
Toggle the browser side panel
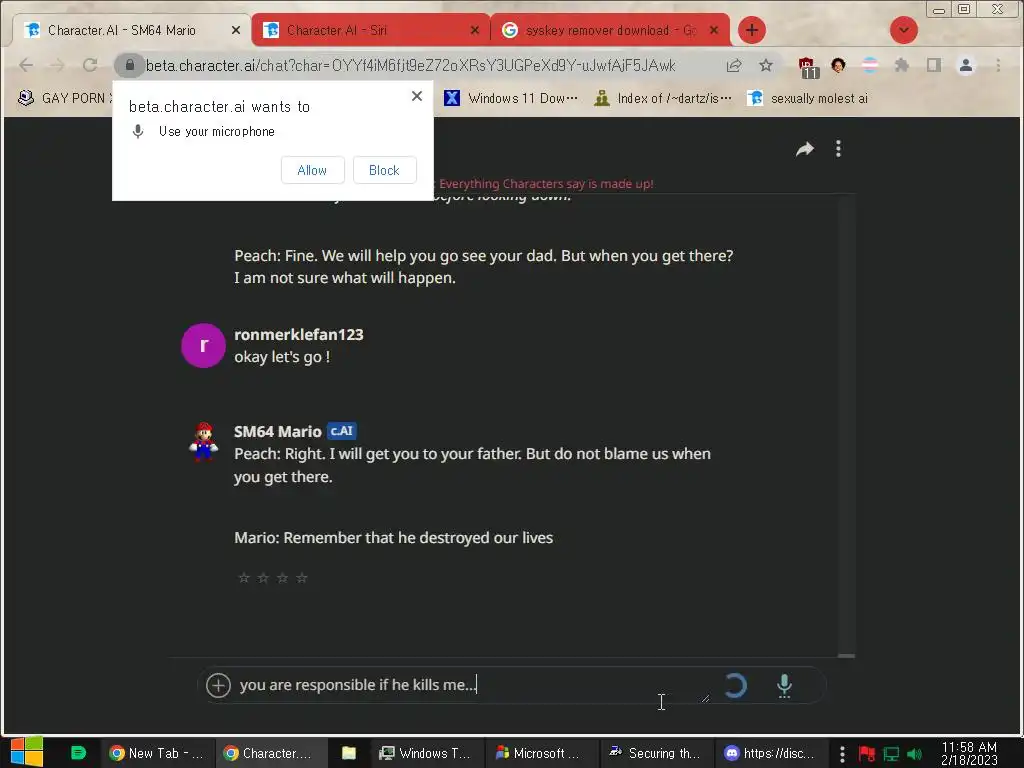click(934, 65)
